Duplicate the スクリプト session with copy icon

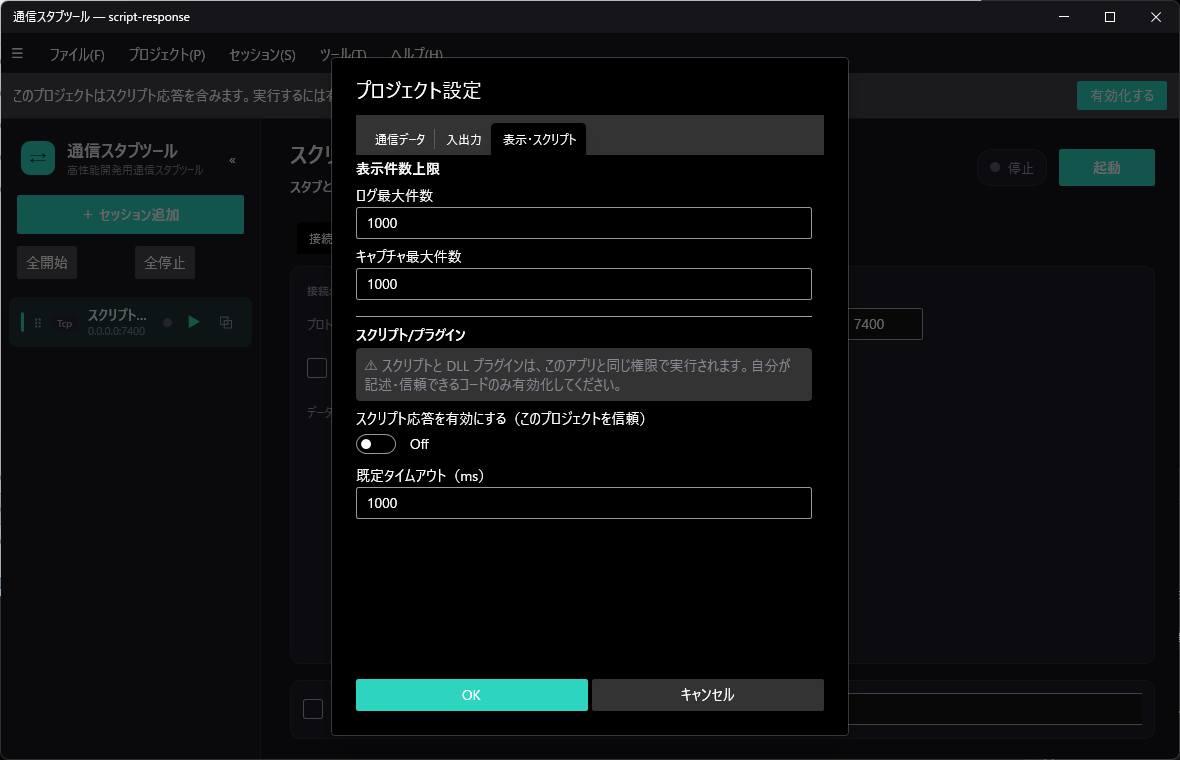tap(226, 322)
